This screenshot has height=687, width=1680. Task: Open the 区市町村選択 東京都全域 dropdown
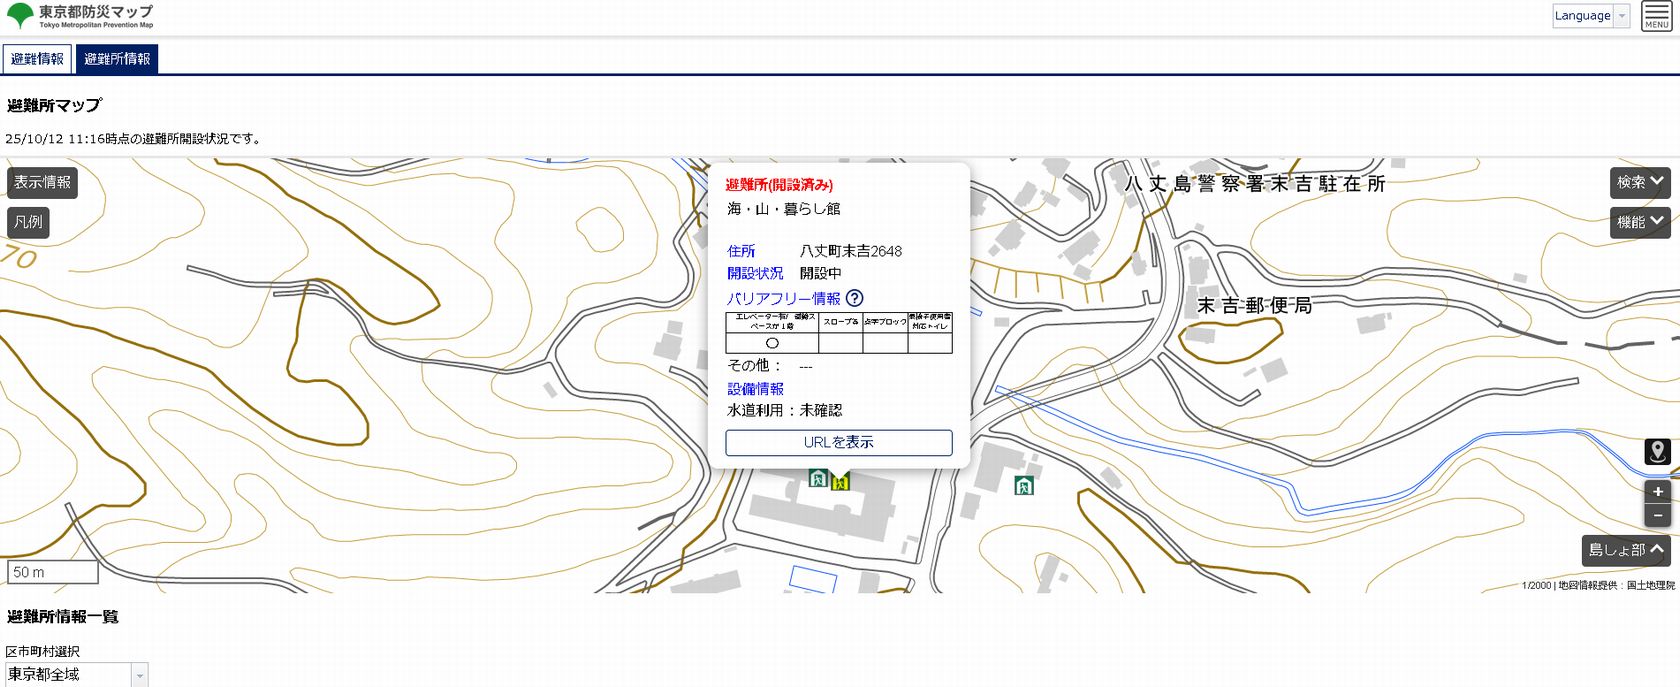pos(77,675)
